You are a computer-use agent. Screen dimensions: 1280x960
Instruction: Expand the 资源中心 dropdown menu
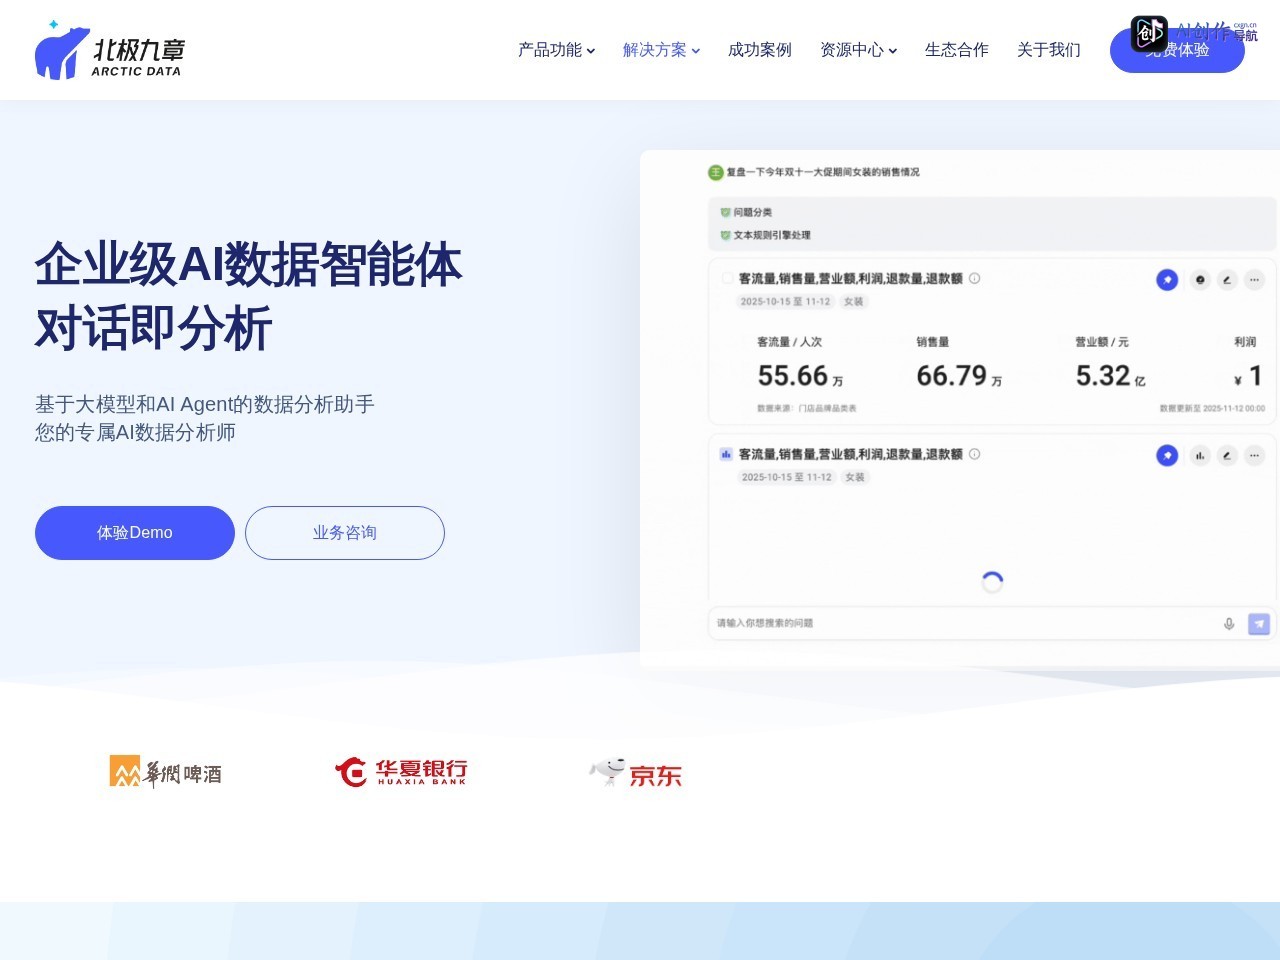pos(859,50)
